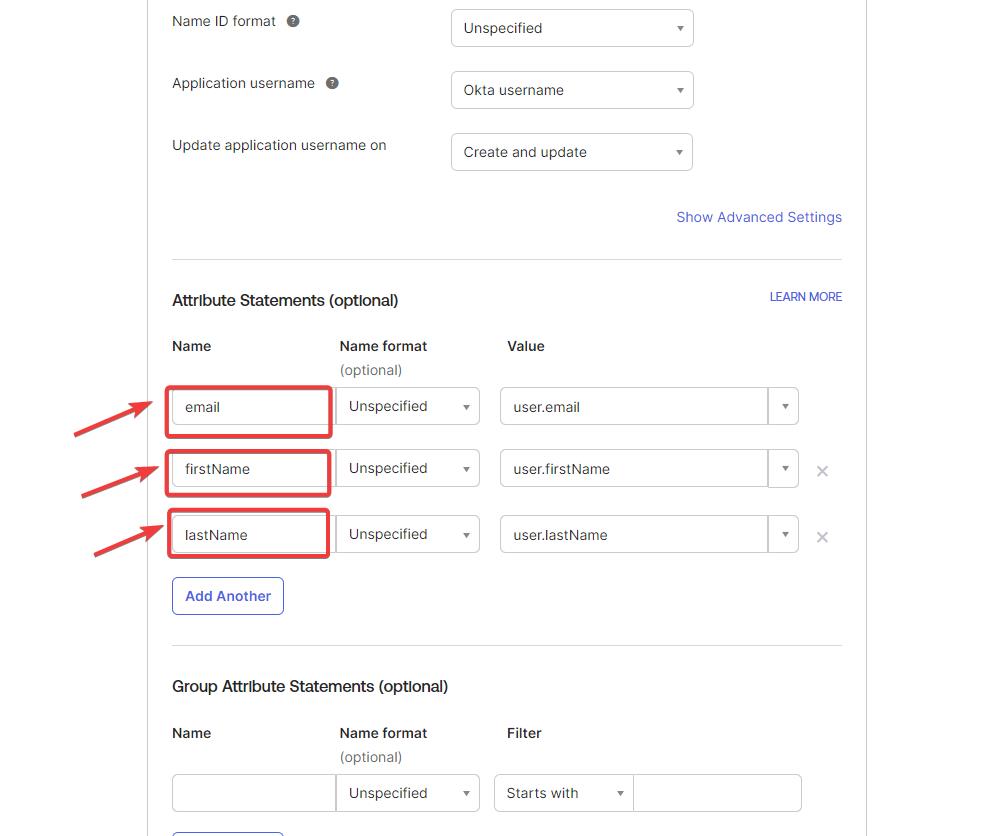Screen dimensions: 991x836
Task: Click the email attribute name field
Action: 250,407
